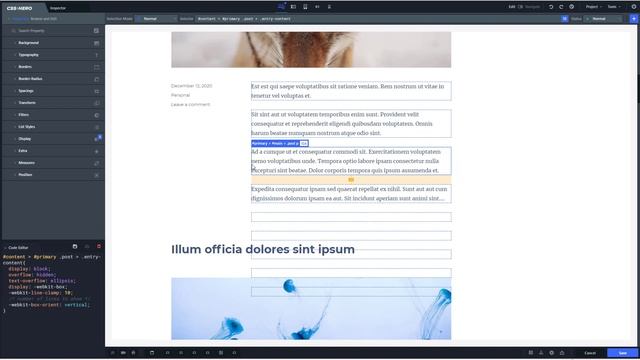Click the Typography group icon on the right
Image resolution: width=640 pixels, height=360 pixels.
point(97,55)
